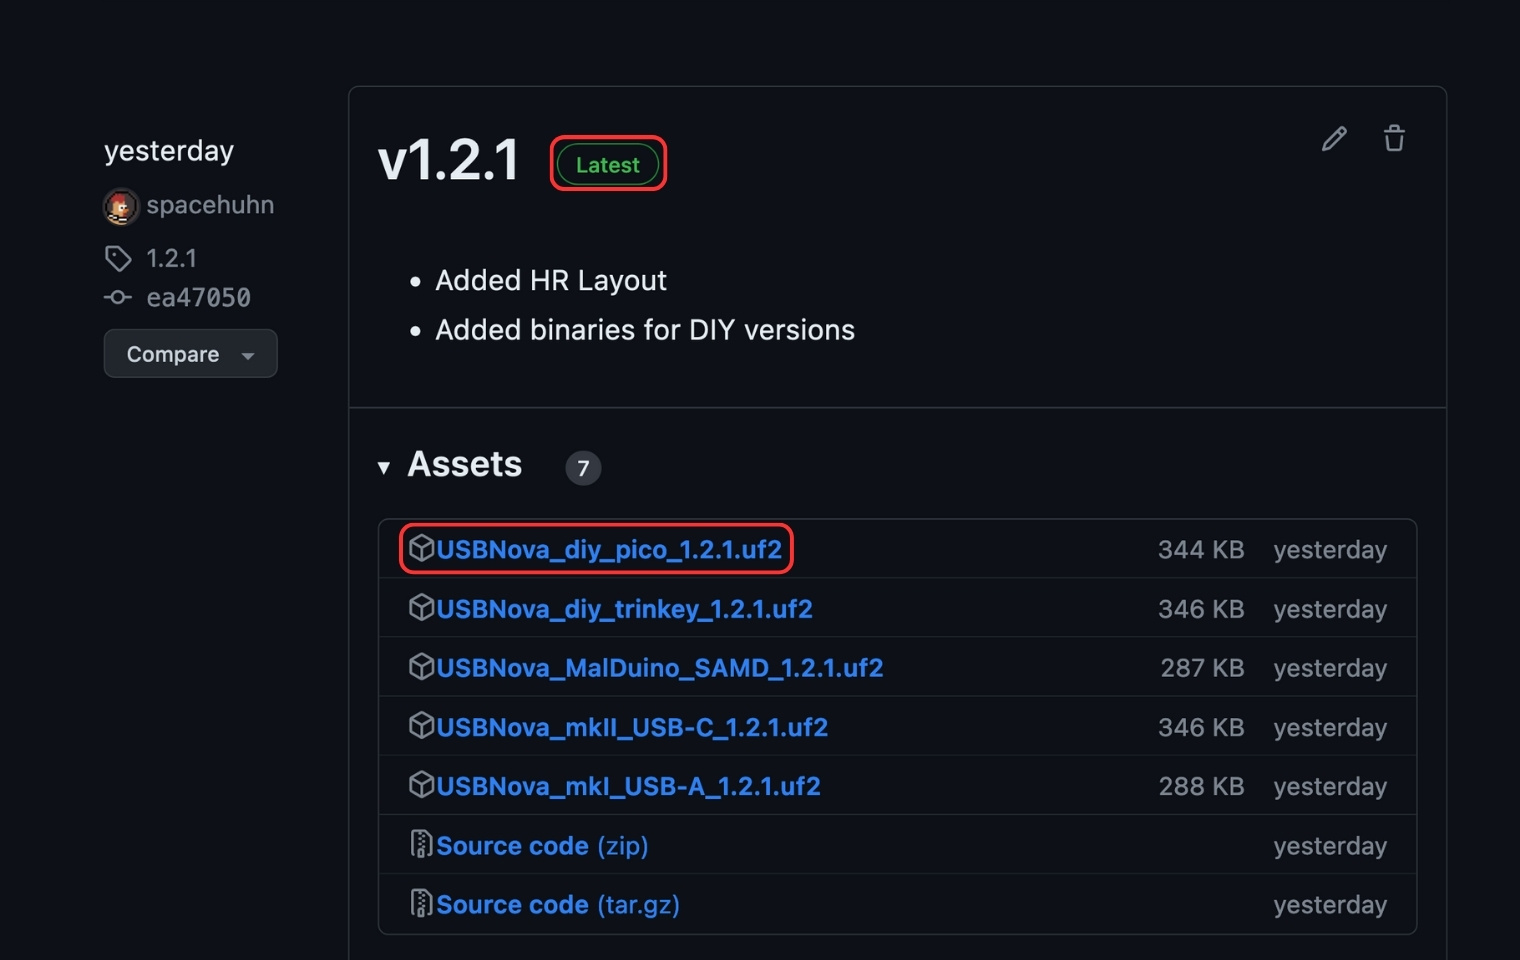The height and width of the screenshot is (960, 1520).
Task: Download USBNova_mkI_USB-A_1.2.1.uf2
Action: 628,786
